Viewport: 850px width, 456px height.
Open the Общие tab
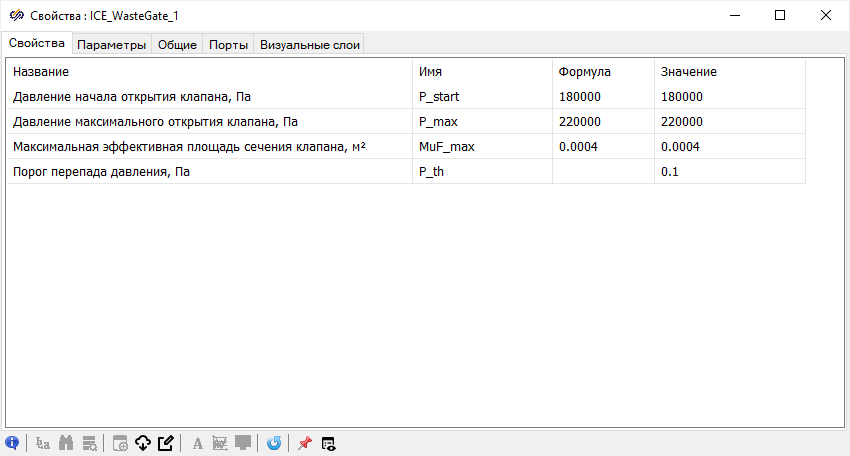(x=177, y=45)
